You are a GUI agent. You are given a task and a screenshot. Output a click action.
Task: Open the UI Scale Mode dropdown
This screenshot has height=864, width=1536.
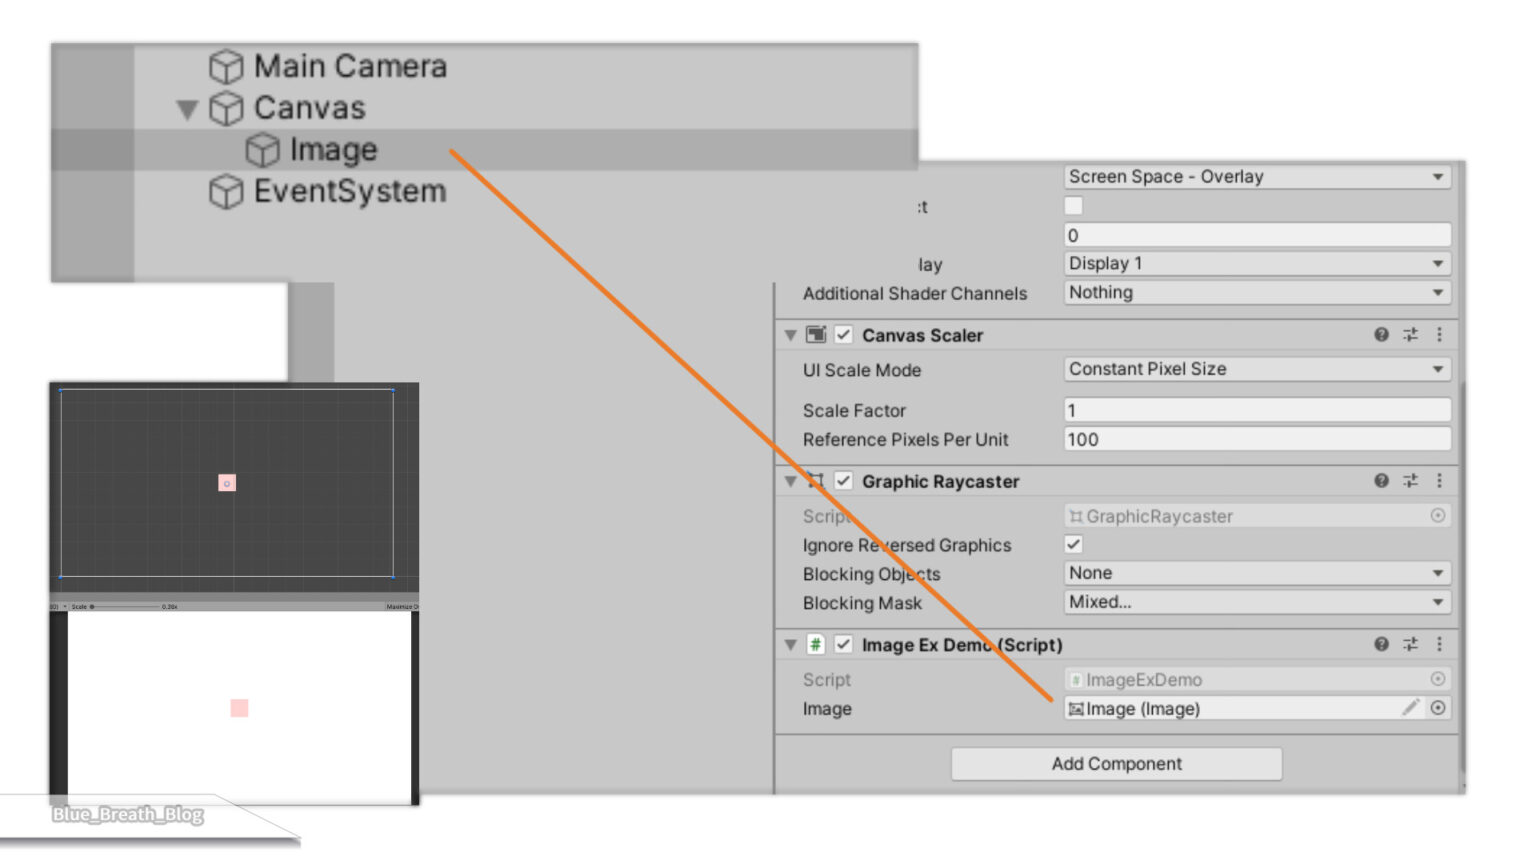[x=1256, y=369]
